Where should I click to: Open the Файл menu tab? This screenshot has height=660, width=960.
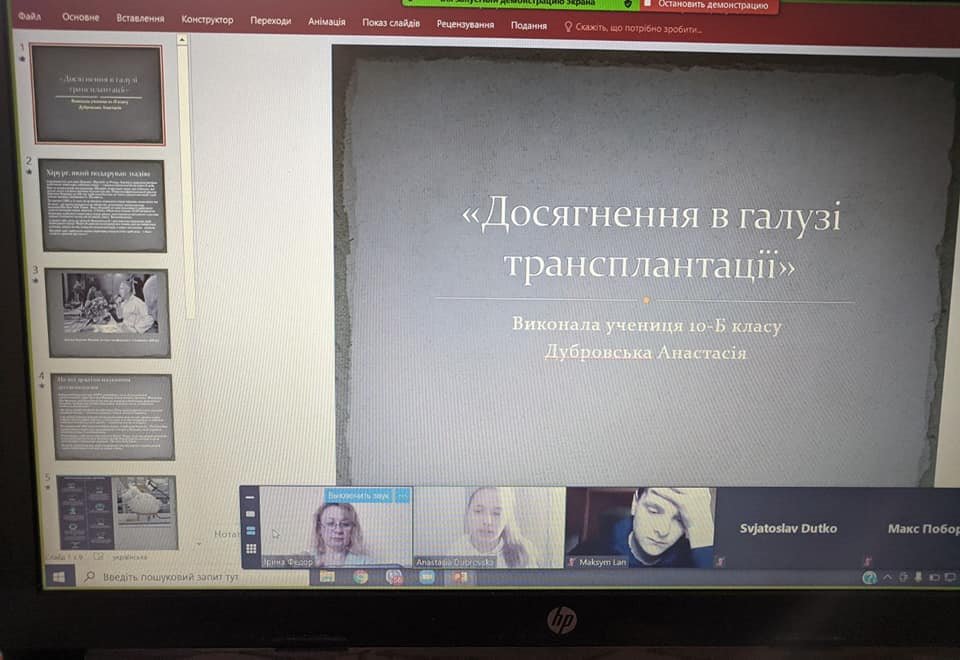pyautogui.click(x=29, y=15)
